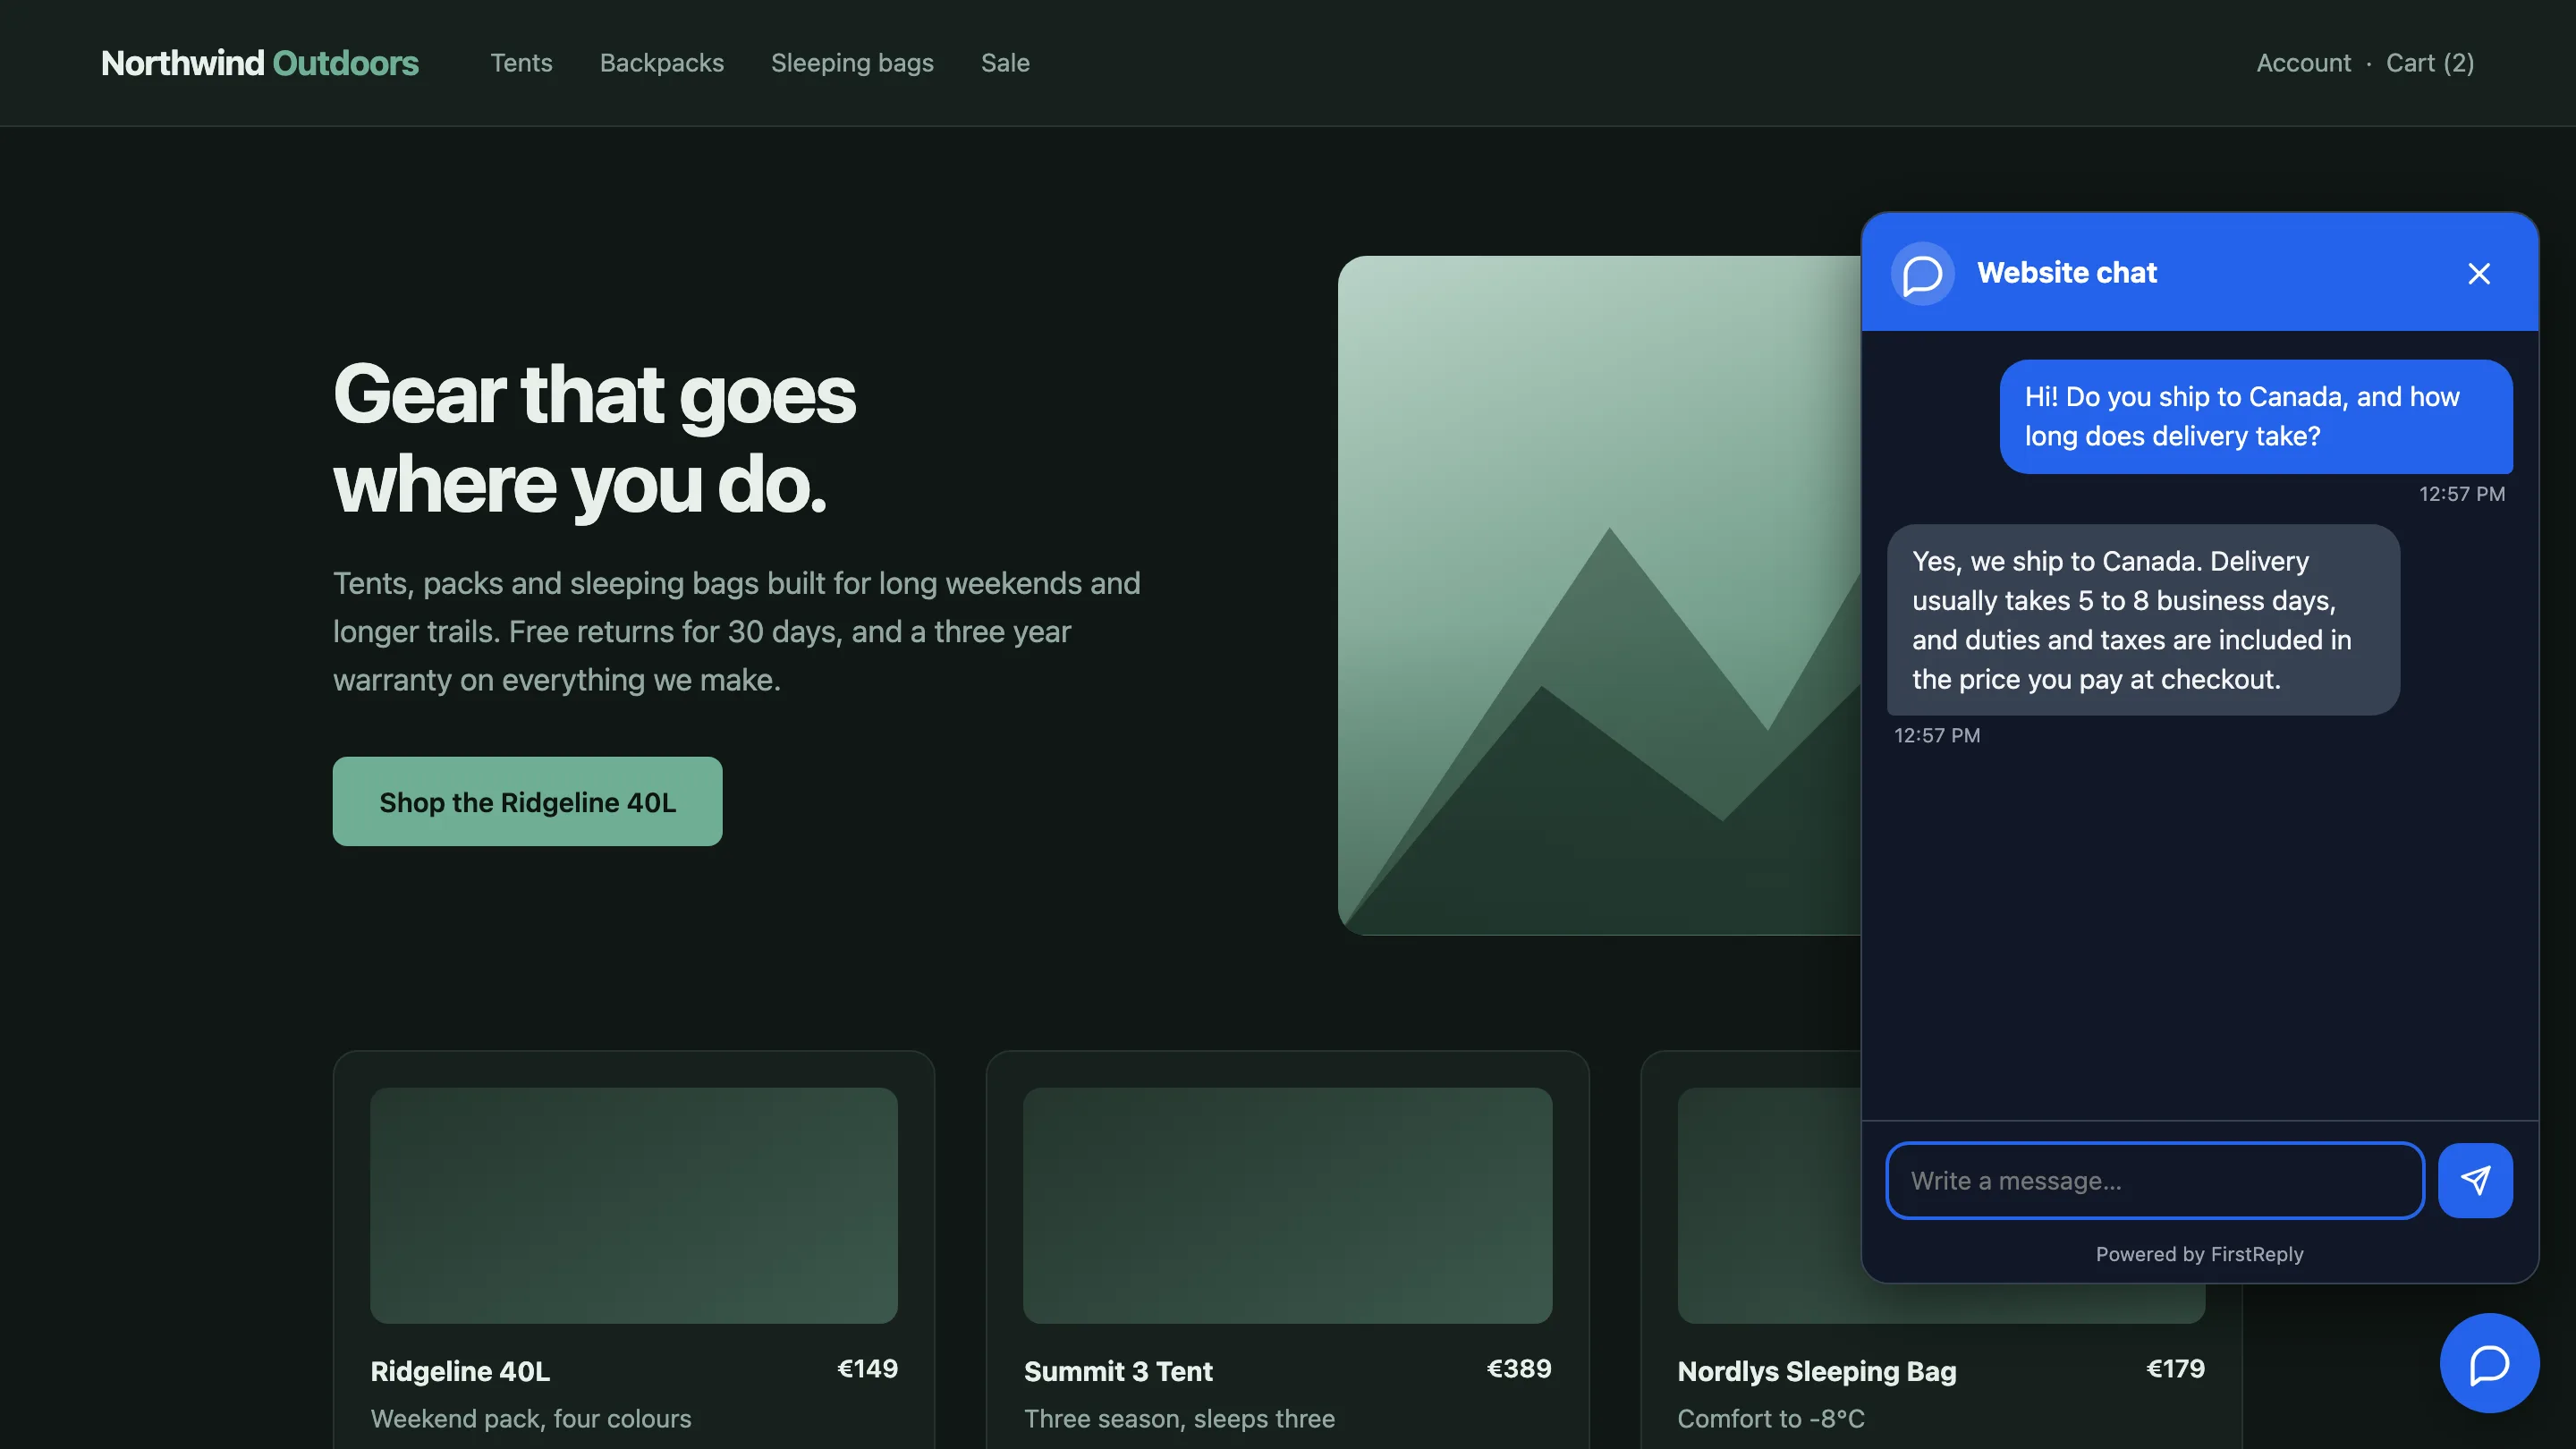
Task: Close the Website chat panel
Action: pyautogui.click(x=2478, y=273)
